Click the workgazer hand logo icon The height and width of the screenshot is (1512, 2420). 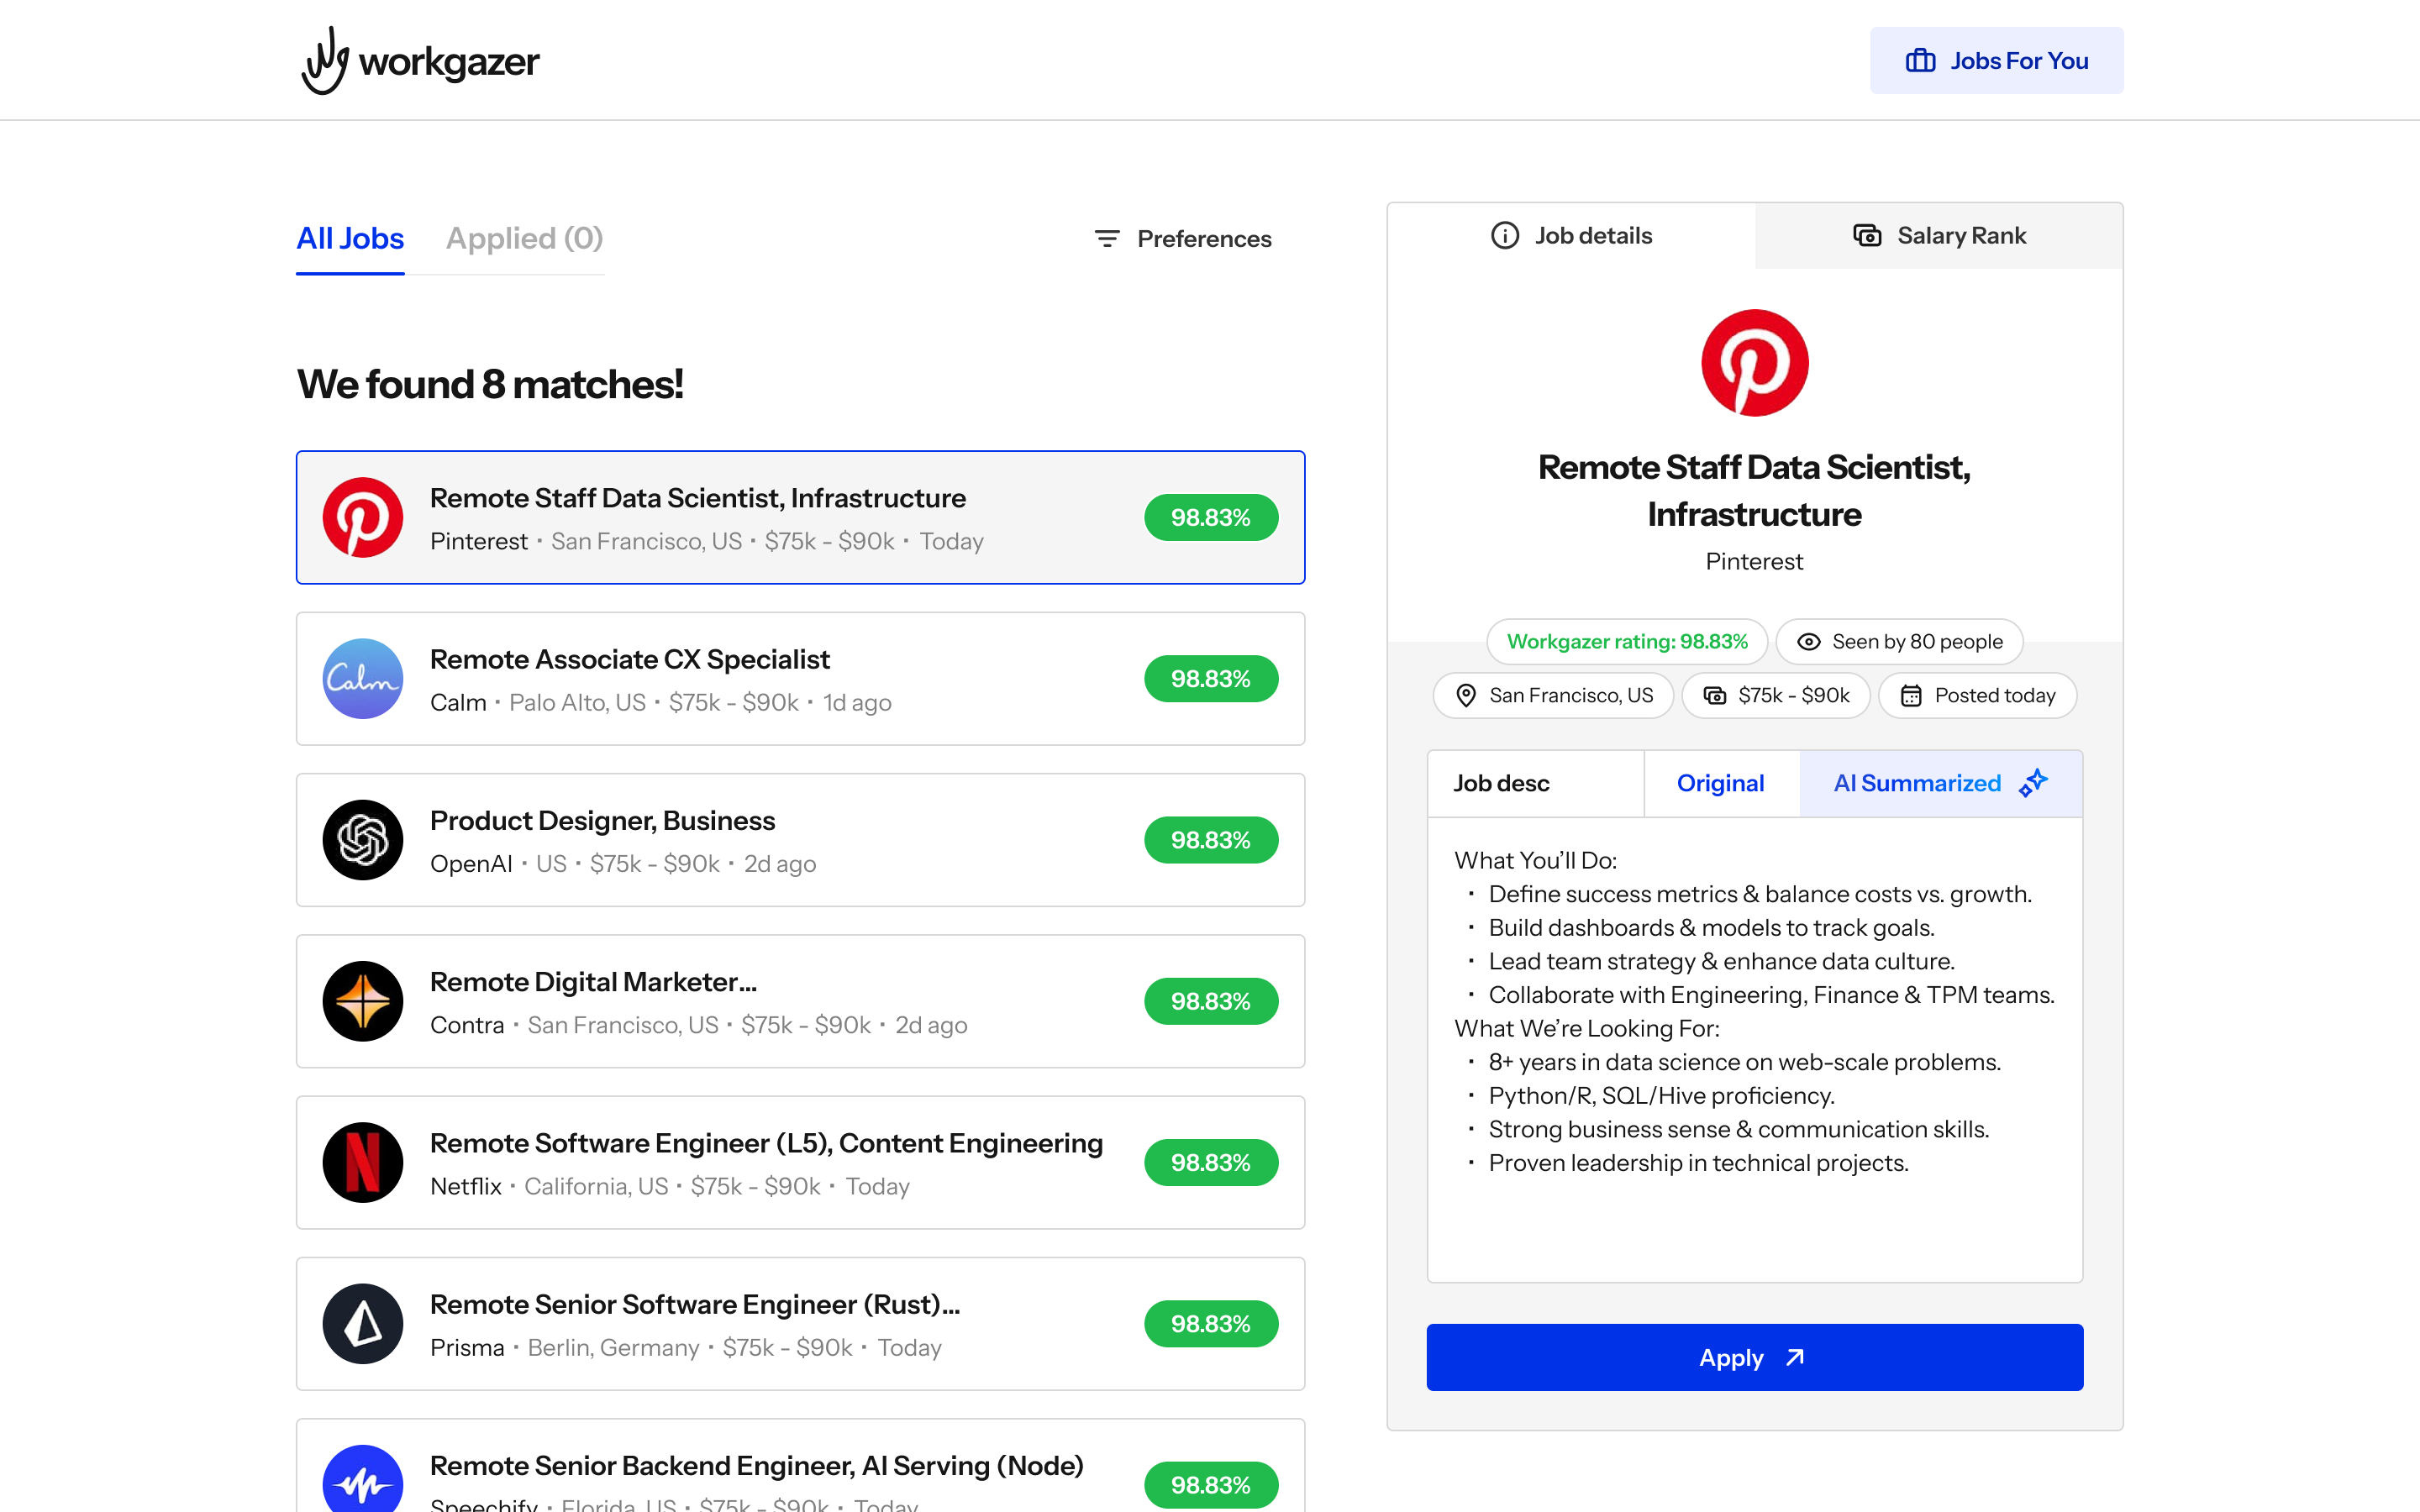click(325, 60)
